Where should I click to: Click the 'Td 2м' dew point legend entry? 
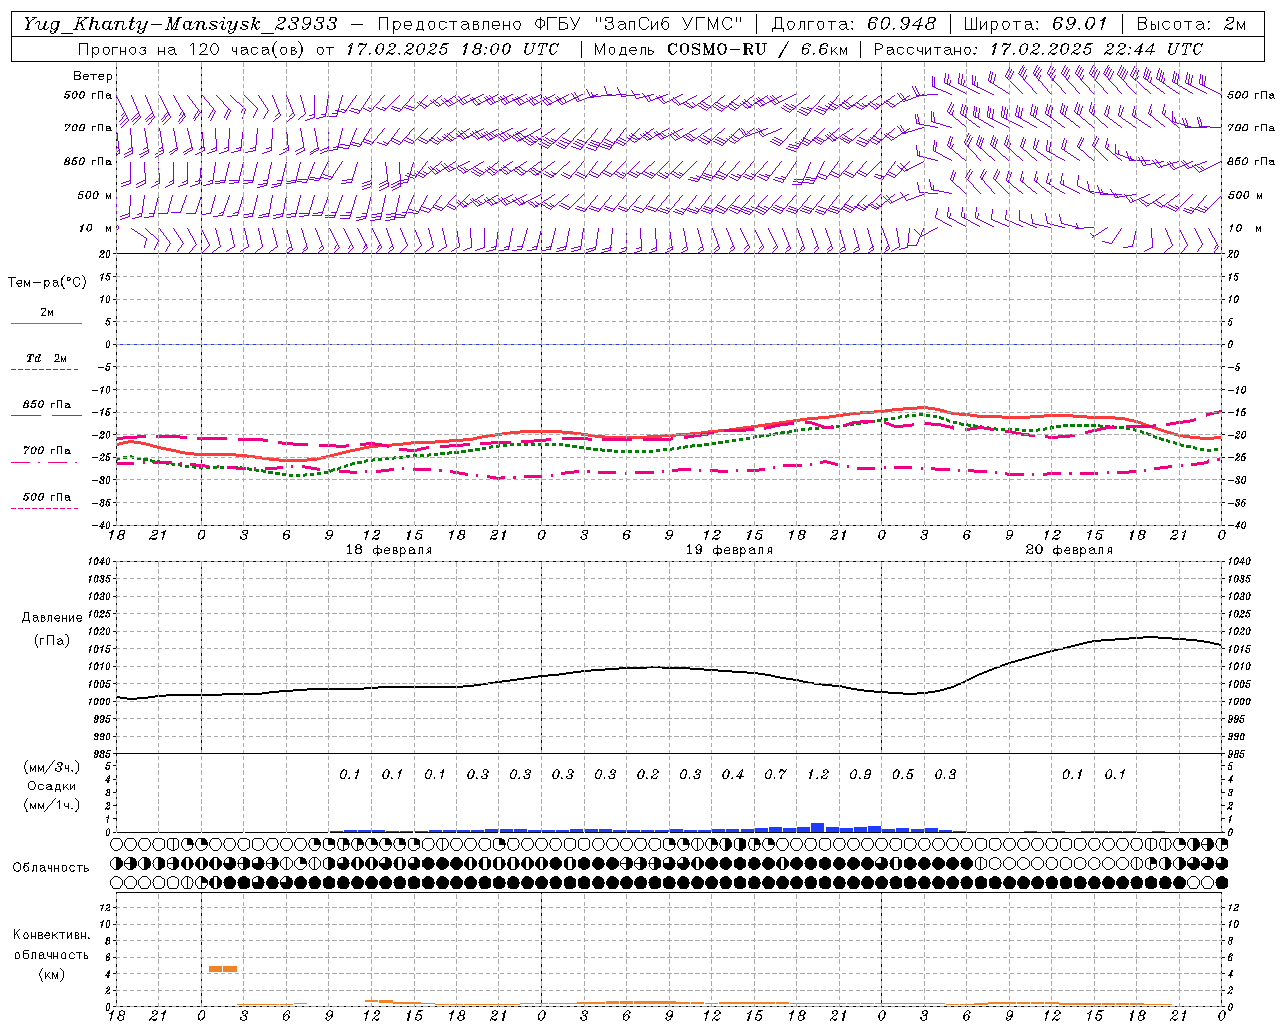(46, 358)
